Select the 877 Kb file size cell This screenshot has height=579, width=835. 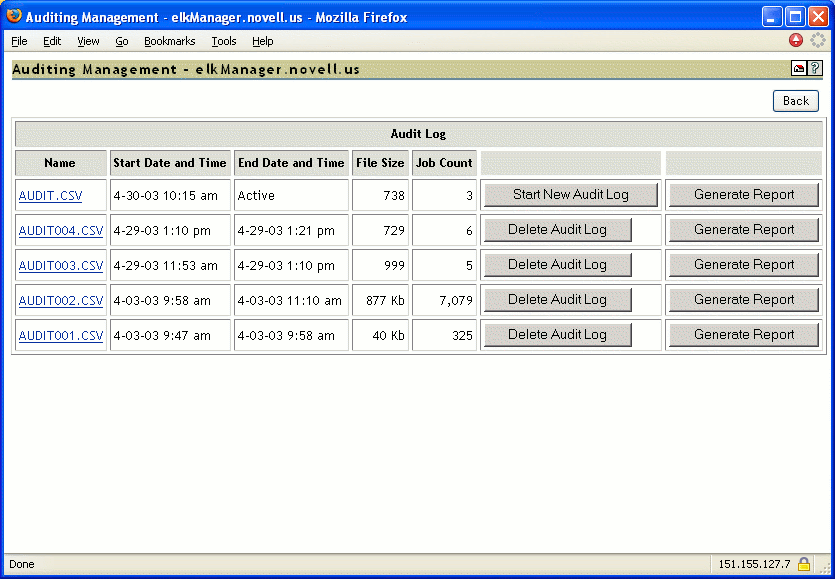click(x=380, y=300)
